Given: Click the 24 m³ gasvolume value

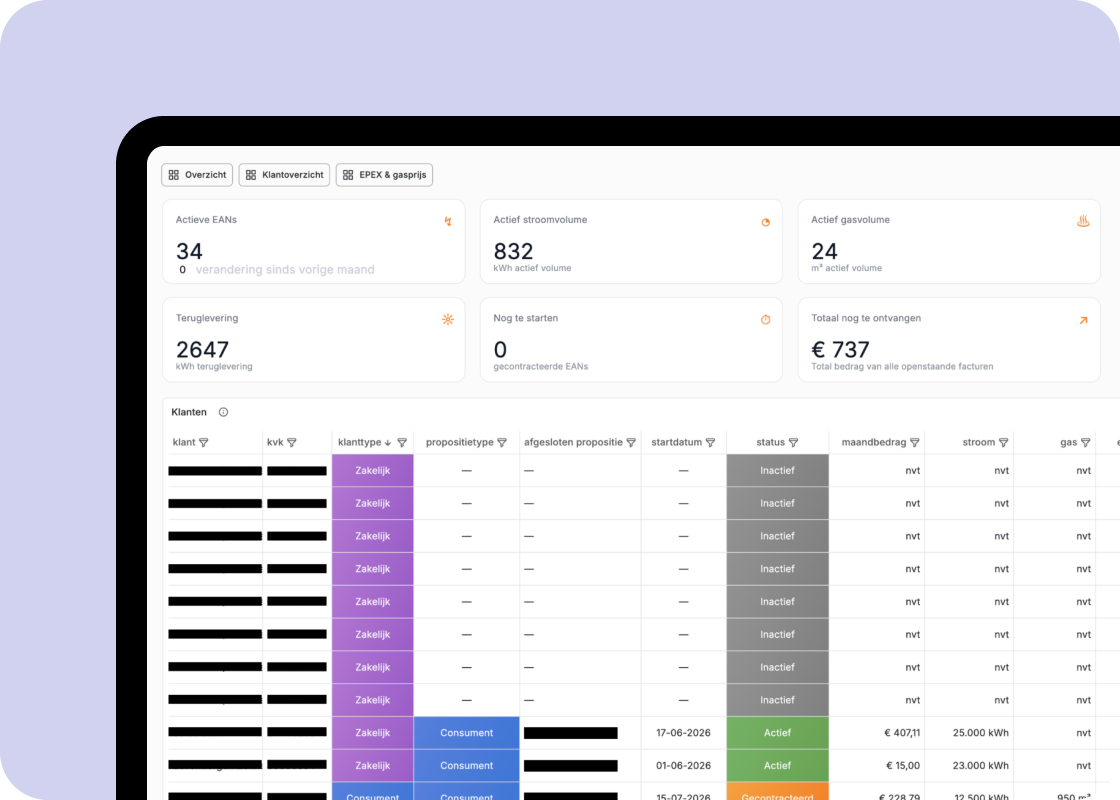Looking at the screenshot, I should point(824,251).
